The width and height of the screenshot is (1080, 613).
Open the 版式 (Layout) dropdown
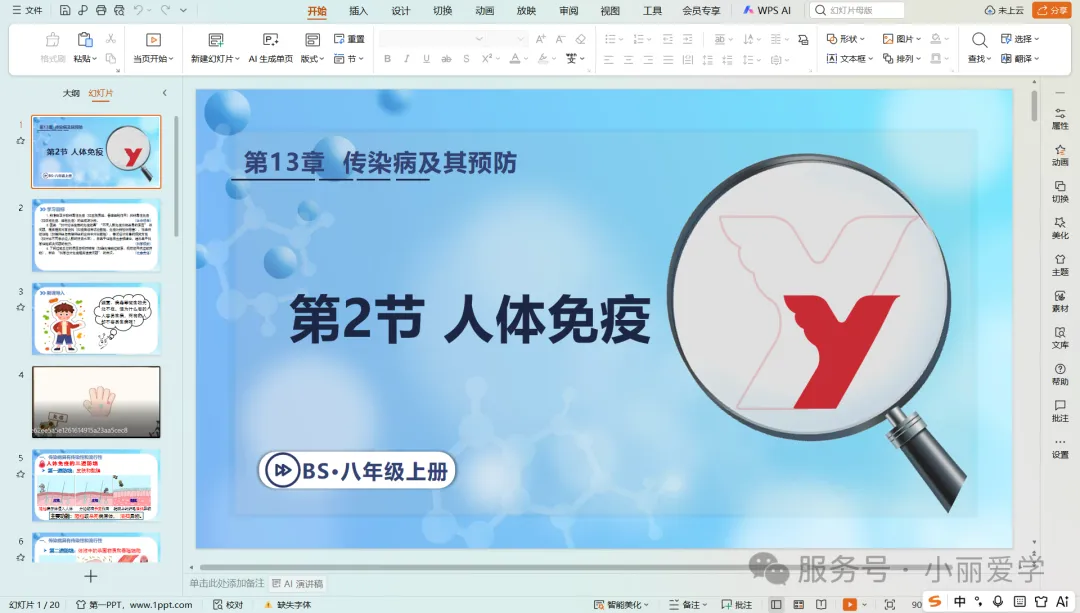pos(312,59)
